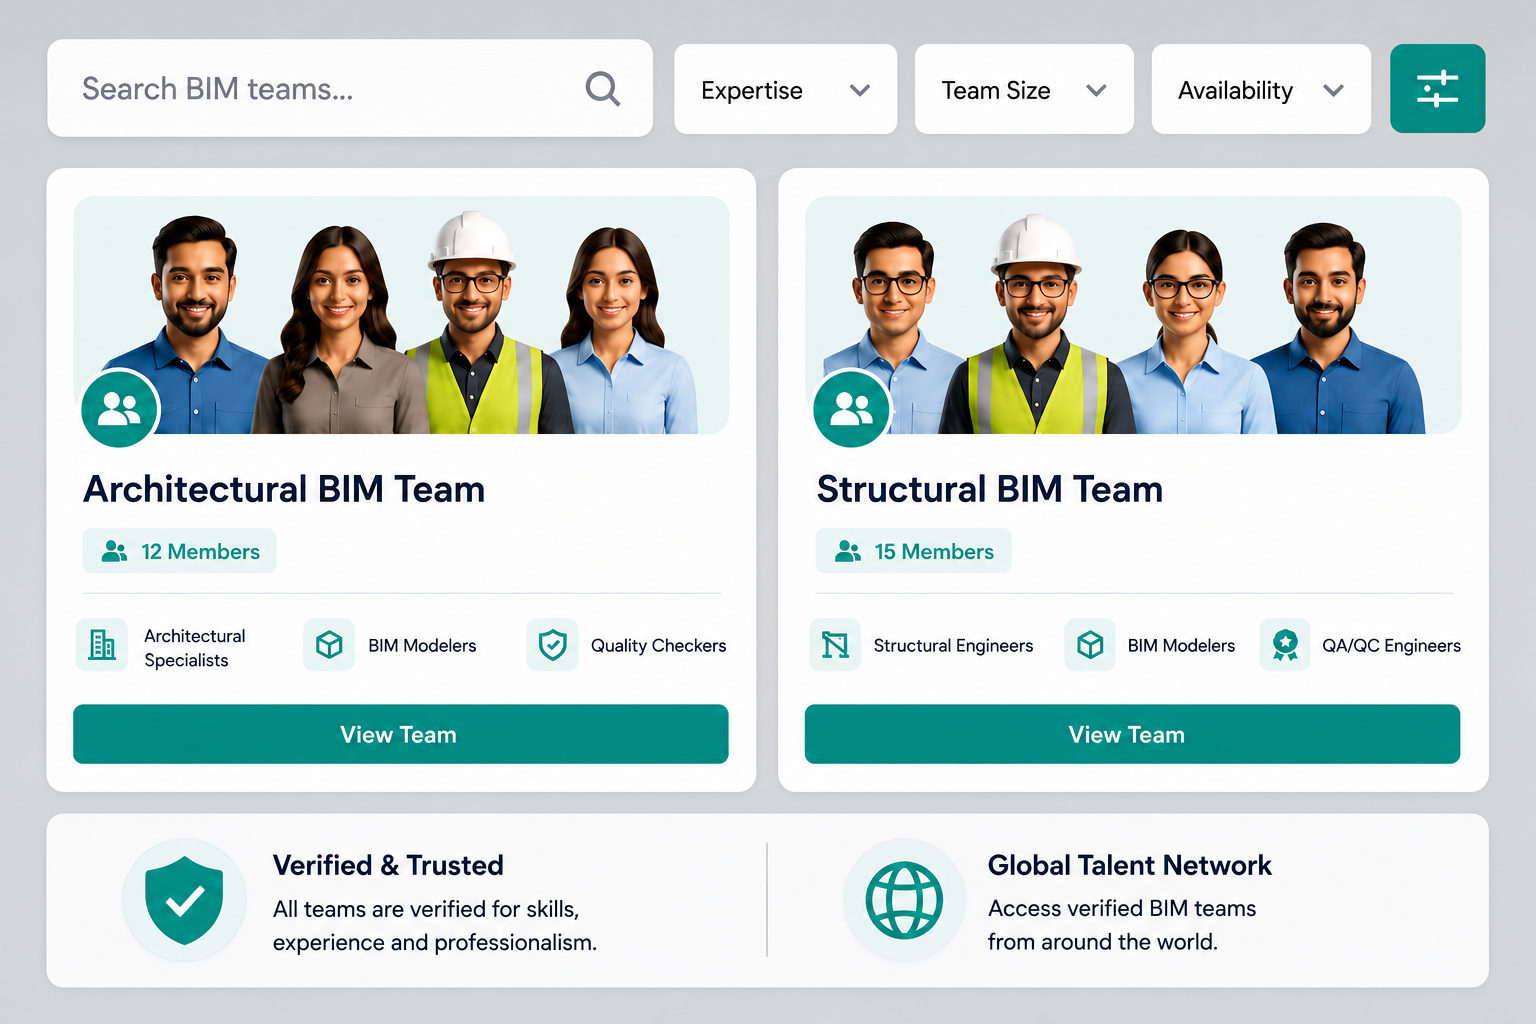Open advanced filters slider button
Screen dimensions: 1536x1024
click(1437, 89)
